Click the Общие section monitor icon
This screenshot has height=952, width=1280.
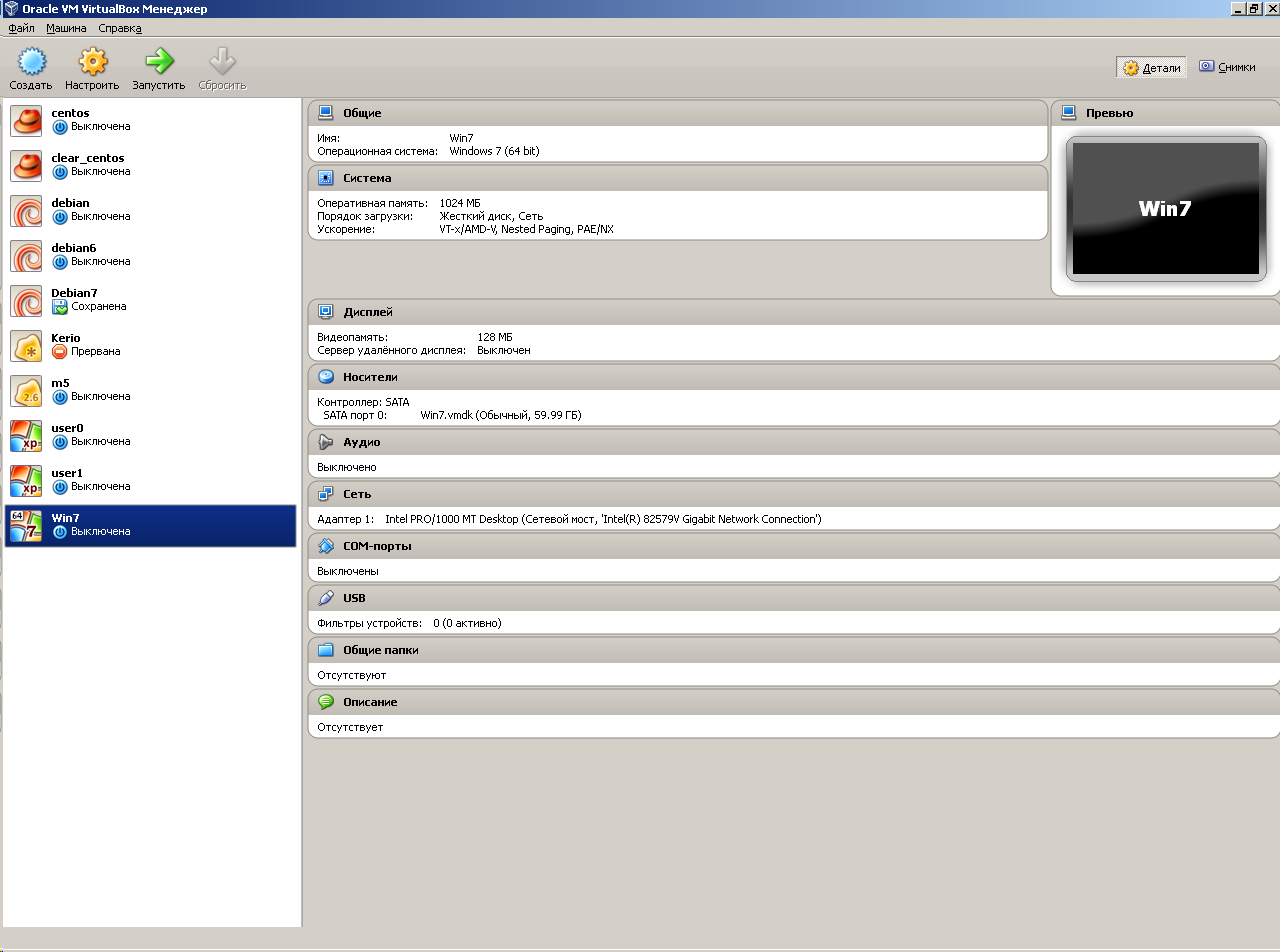click(325, 113)
